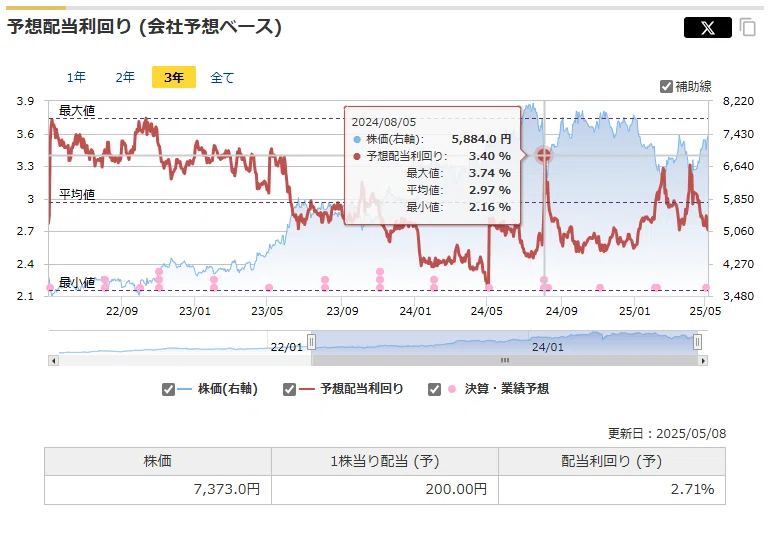Click the 22/01 label in navigator
The height and width of the screenshot is (535, 771).
coord(287,347)
